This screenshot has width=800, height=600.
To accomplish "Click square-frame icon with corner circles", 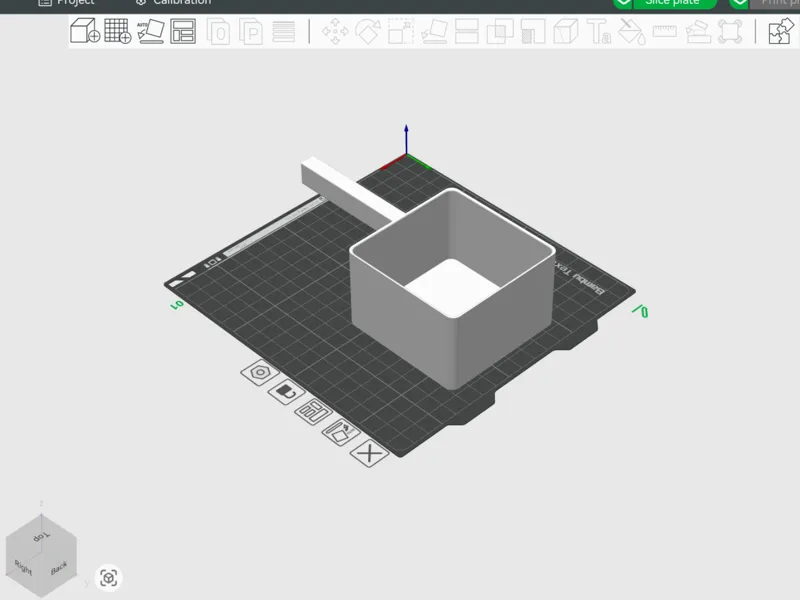I will tap(730, 32).
